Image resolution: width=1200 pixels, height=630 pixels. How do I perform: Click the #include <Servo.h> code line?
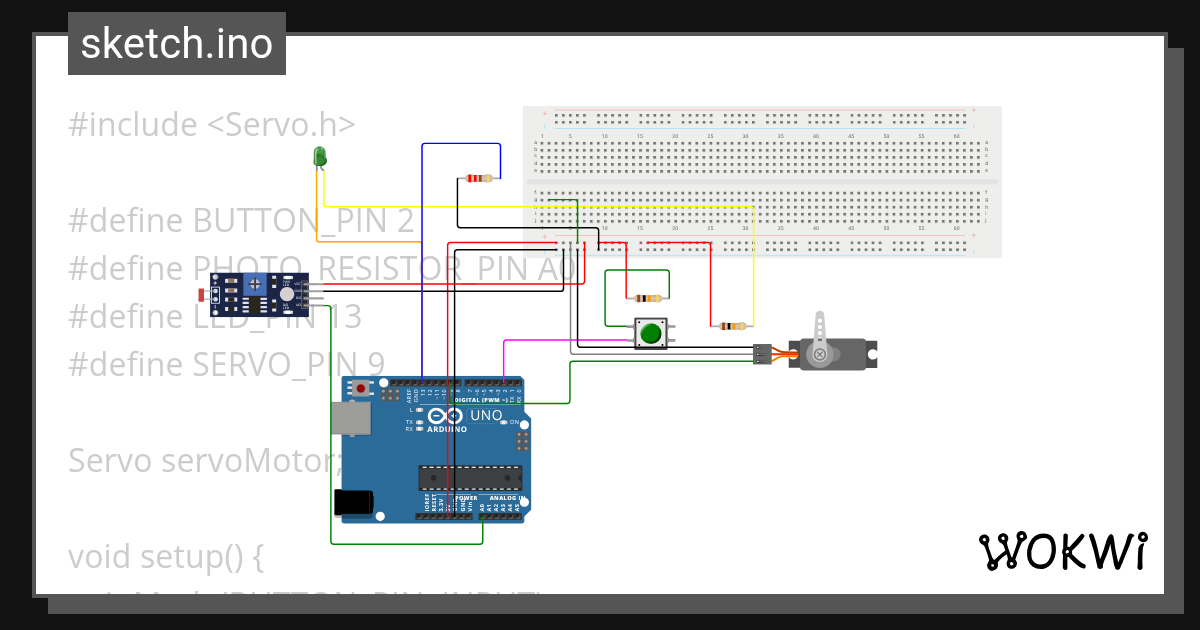click(212, 125)
